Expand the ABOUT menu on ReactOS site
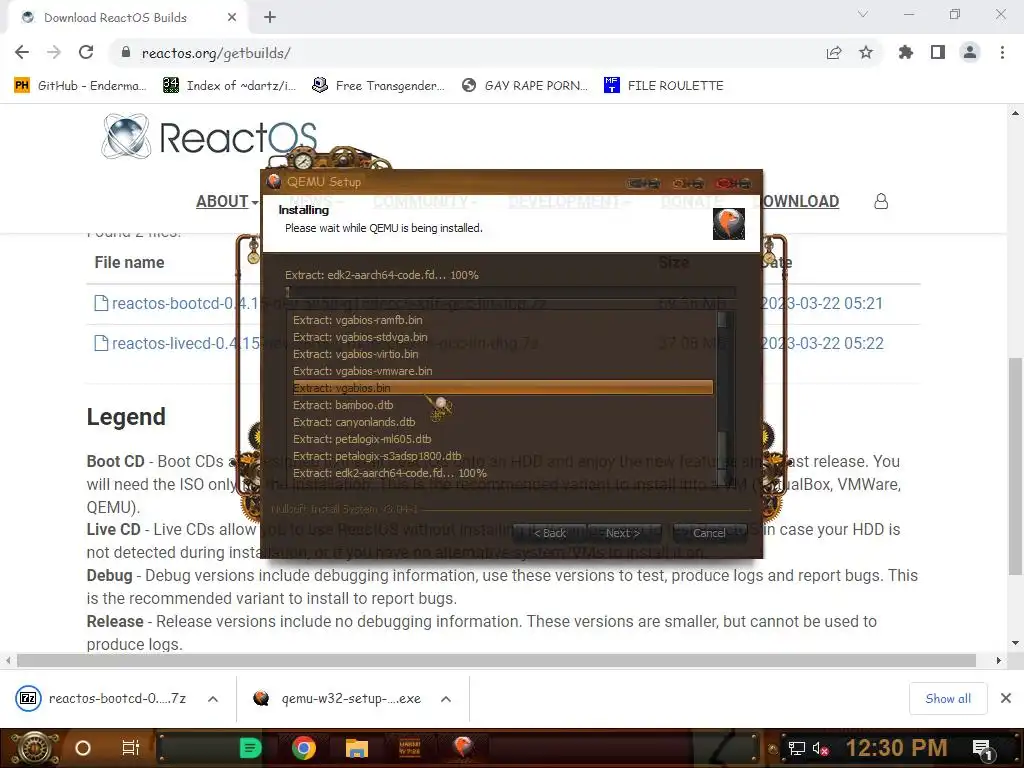The height and width of the screenshot is (768, 1024). tap(227, 201)
